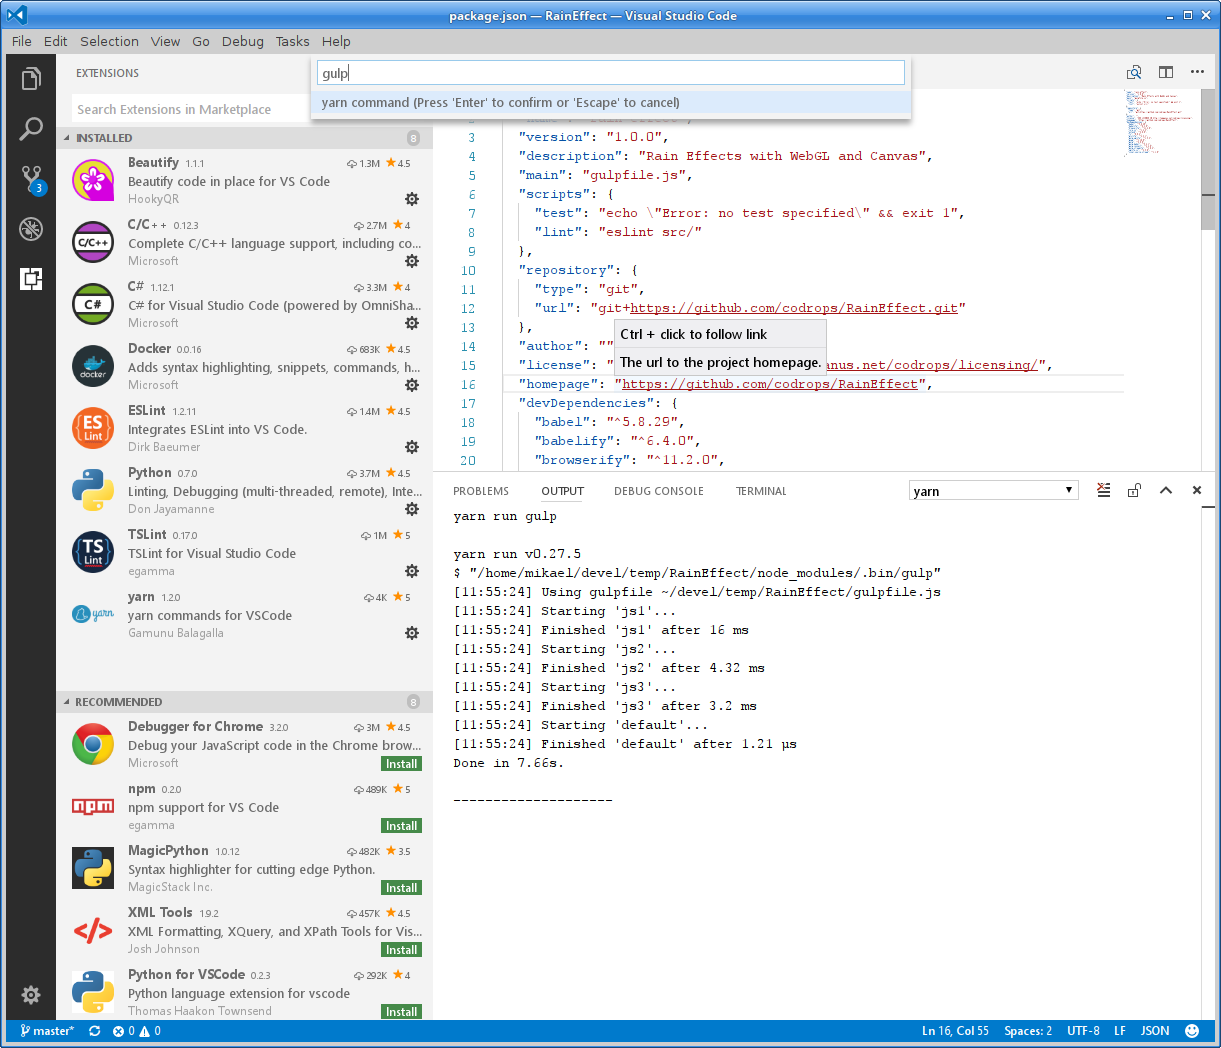The image size is (1221, 1048).
Task: Open the yarn output channel dropdown
Action: 993,490
